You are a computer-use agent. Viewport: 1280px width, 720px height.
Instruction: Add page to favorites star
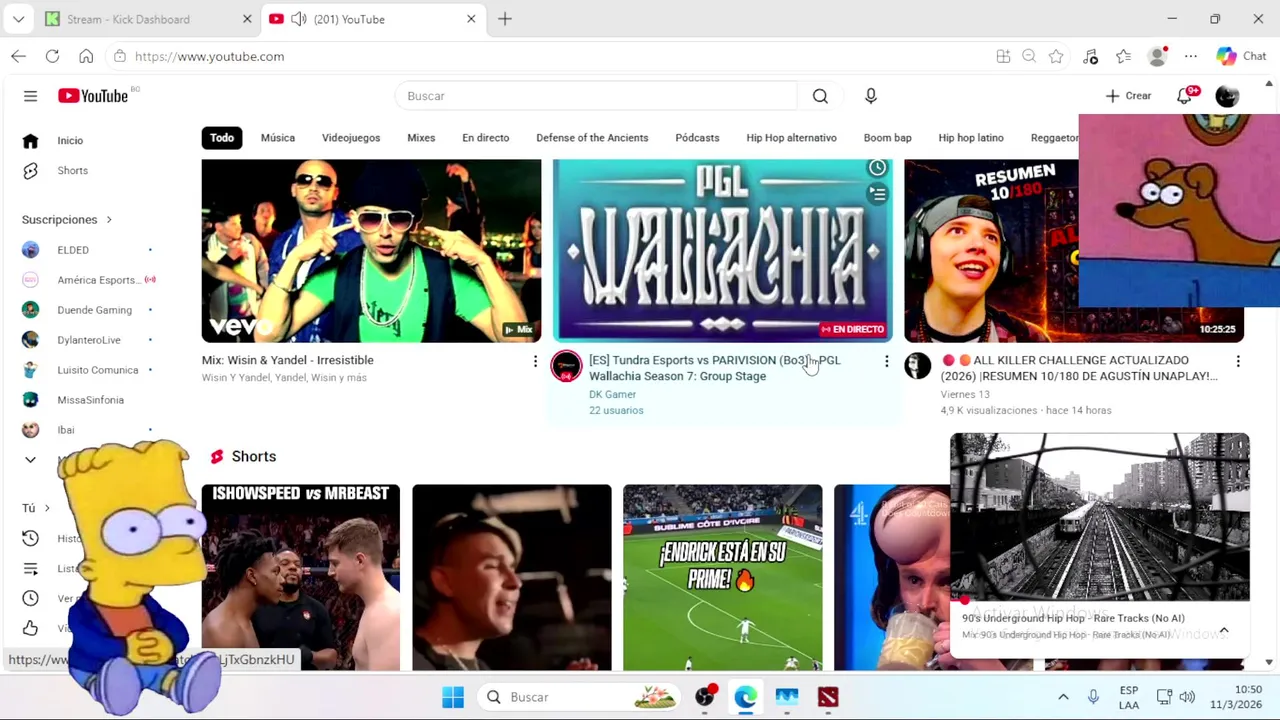[x=1056, y=56]
